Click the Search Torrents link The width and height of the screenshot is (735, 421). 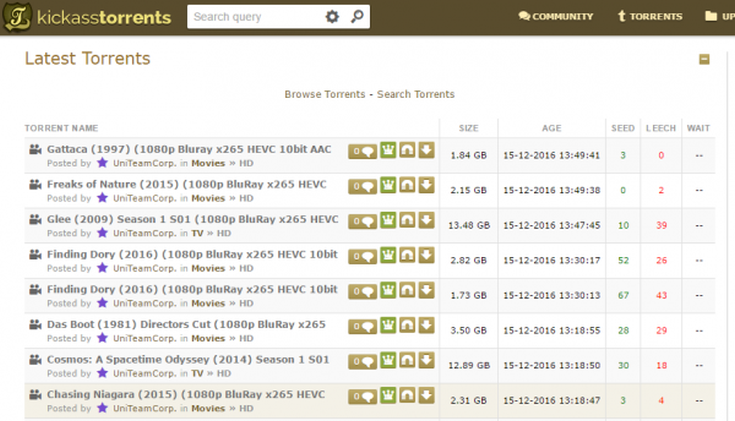point(416,94)
